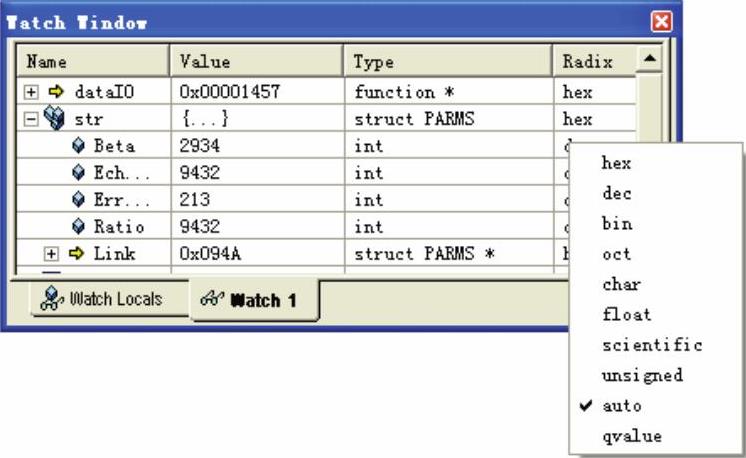
Task: Select the Ratio variable name
Action: coord(119,226)
